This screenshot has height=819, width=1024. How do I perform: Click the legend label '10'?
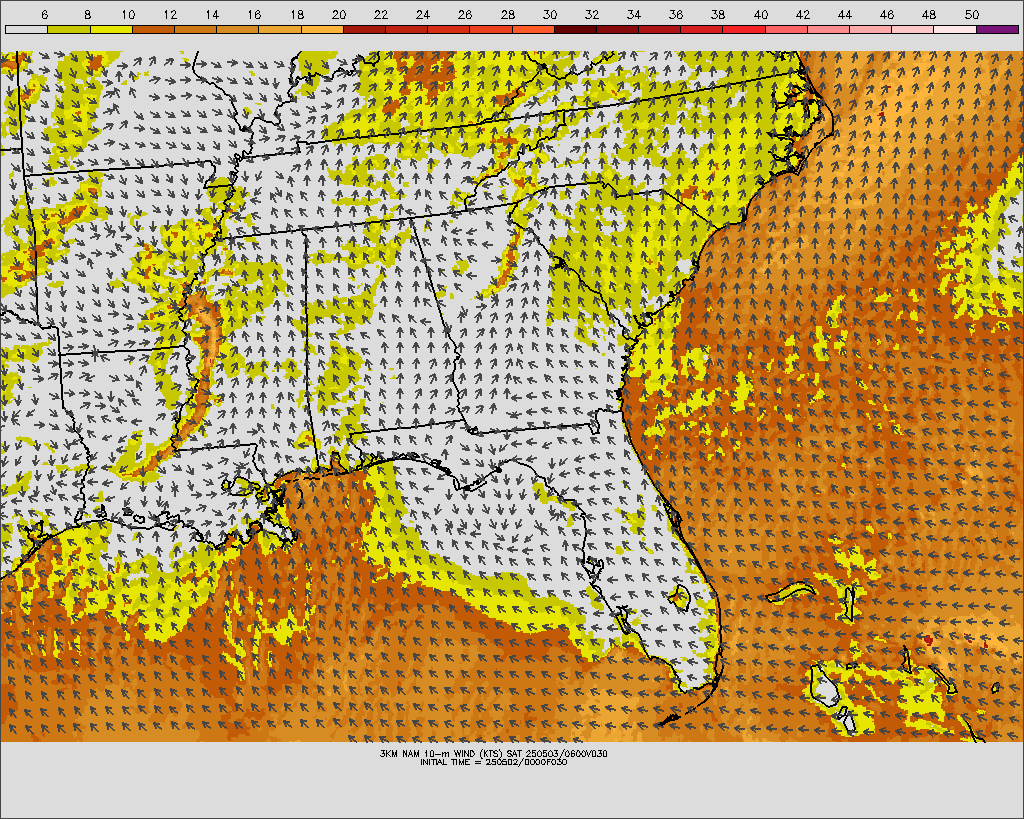point(128,14)
